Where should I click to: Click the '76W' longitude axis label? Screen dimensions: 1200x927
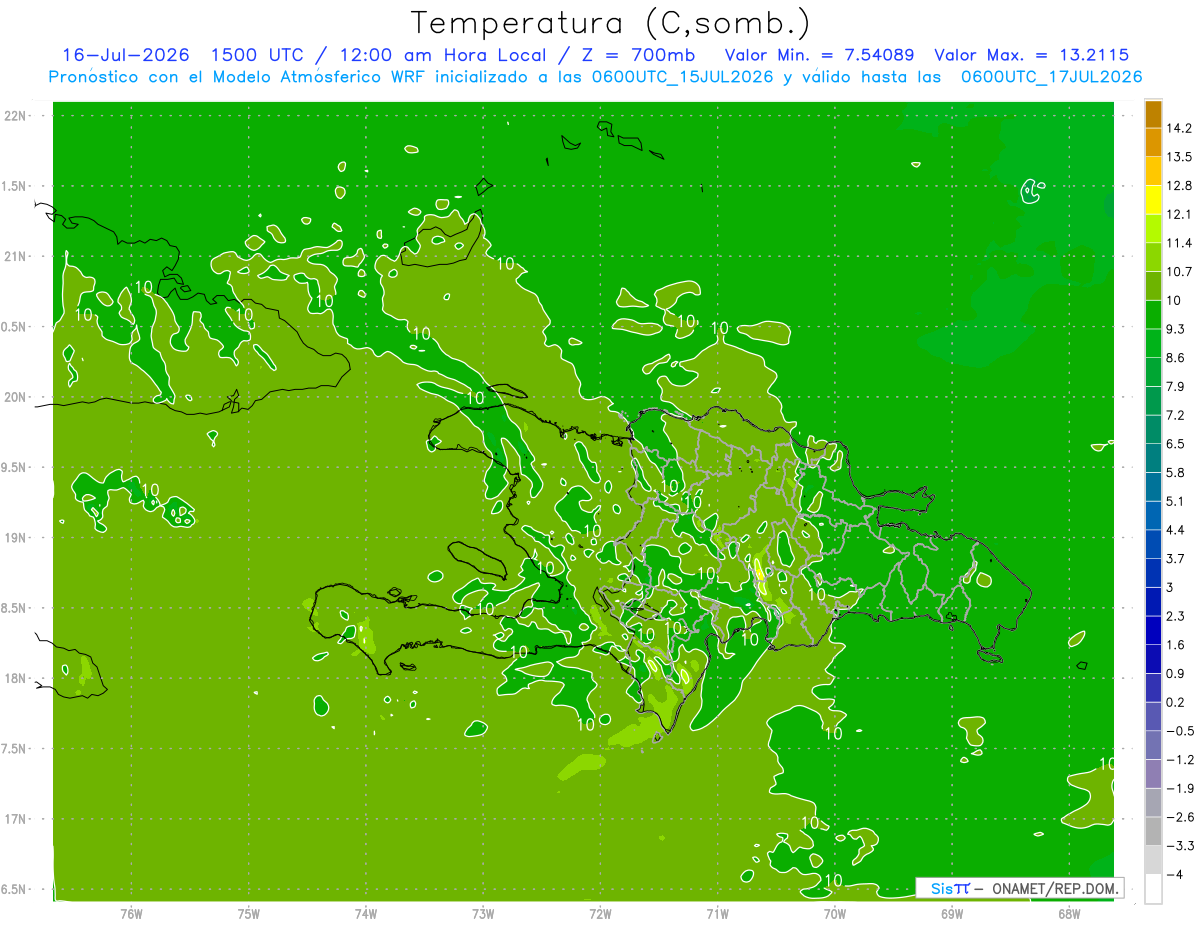click(131, 914)
